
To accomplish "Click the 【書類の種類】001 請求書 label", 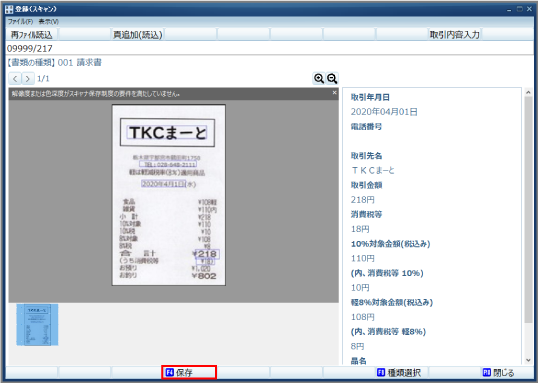I will click(54, 62).
